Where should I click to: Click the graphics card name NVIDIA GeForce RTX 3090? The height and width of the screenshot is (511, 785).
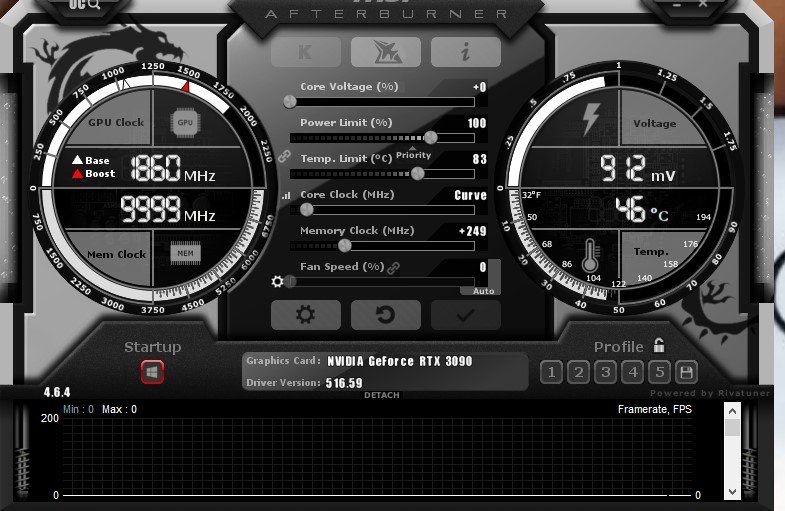(400, 361)
